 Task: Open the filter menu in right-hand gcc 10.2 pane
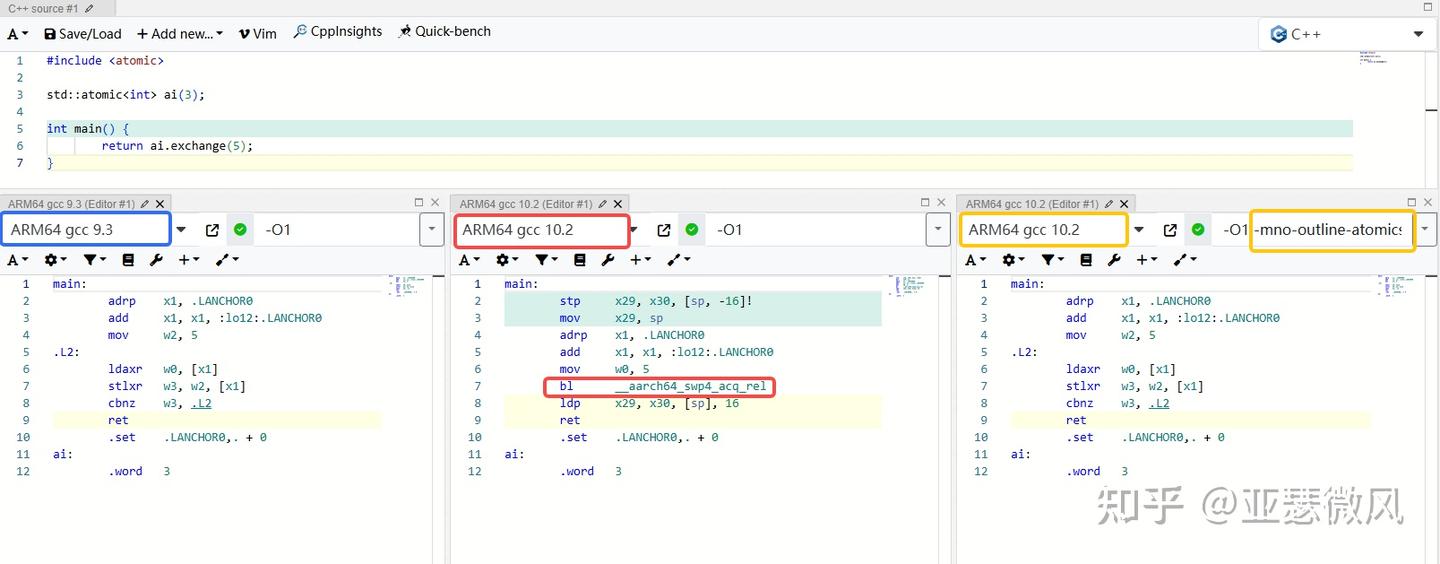pos(1052,260)
